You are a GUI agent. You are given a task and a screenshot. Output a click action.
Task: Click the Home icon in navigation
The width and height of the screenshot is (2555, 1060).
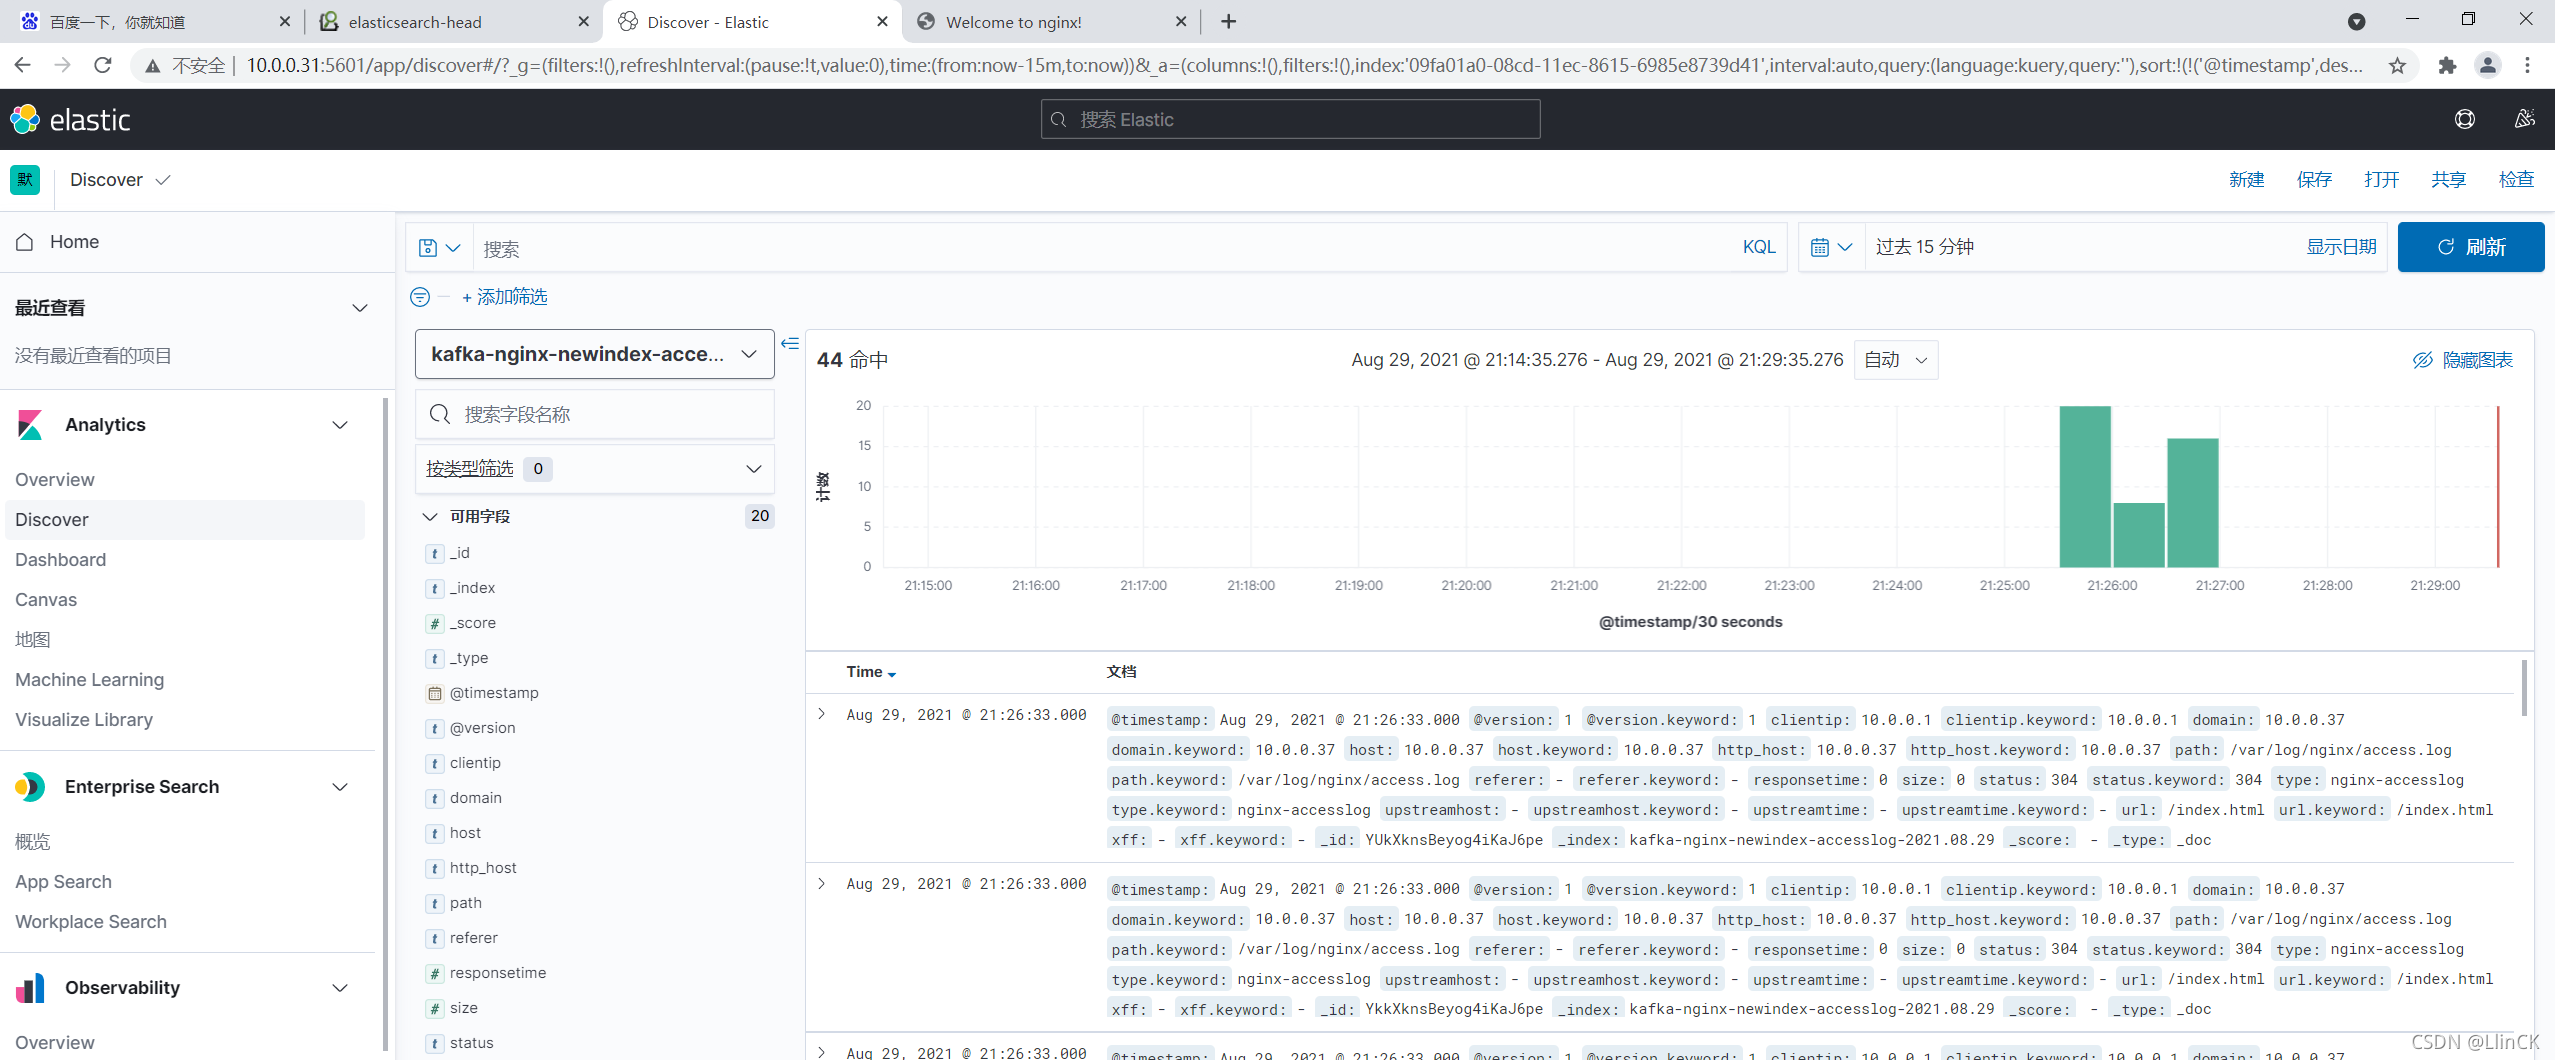25,242
